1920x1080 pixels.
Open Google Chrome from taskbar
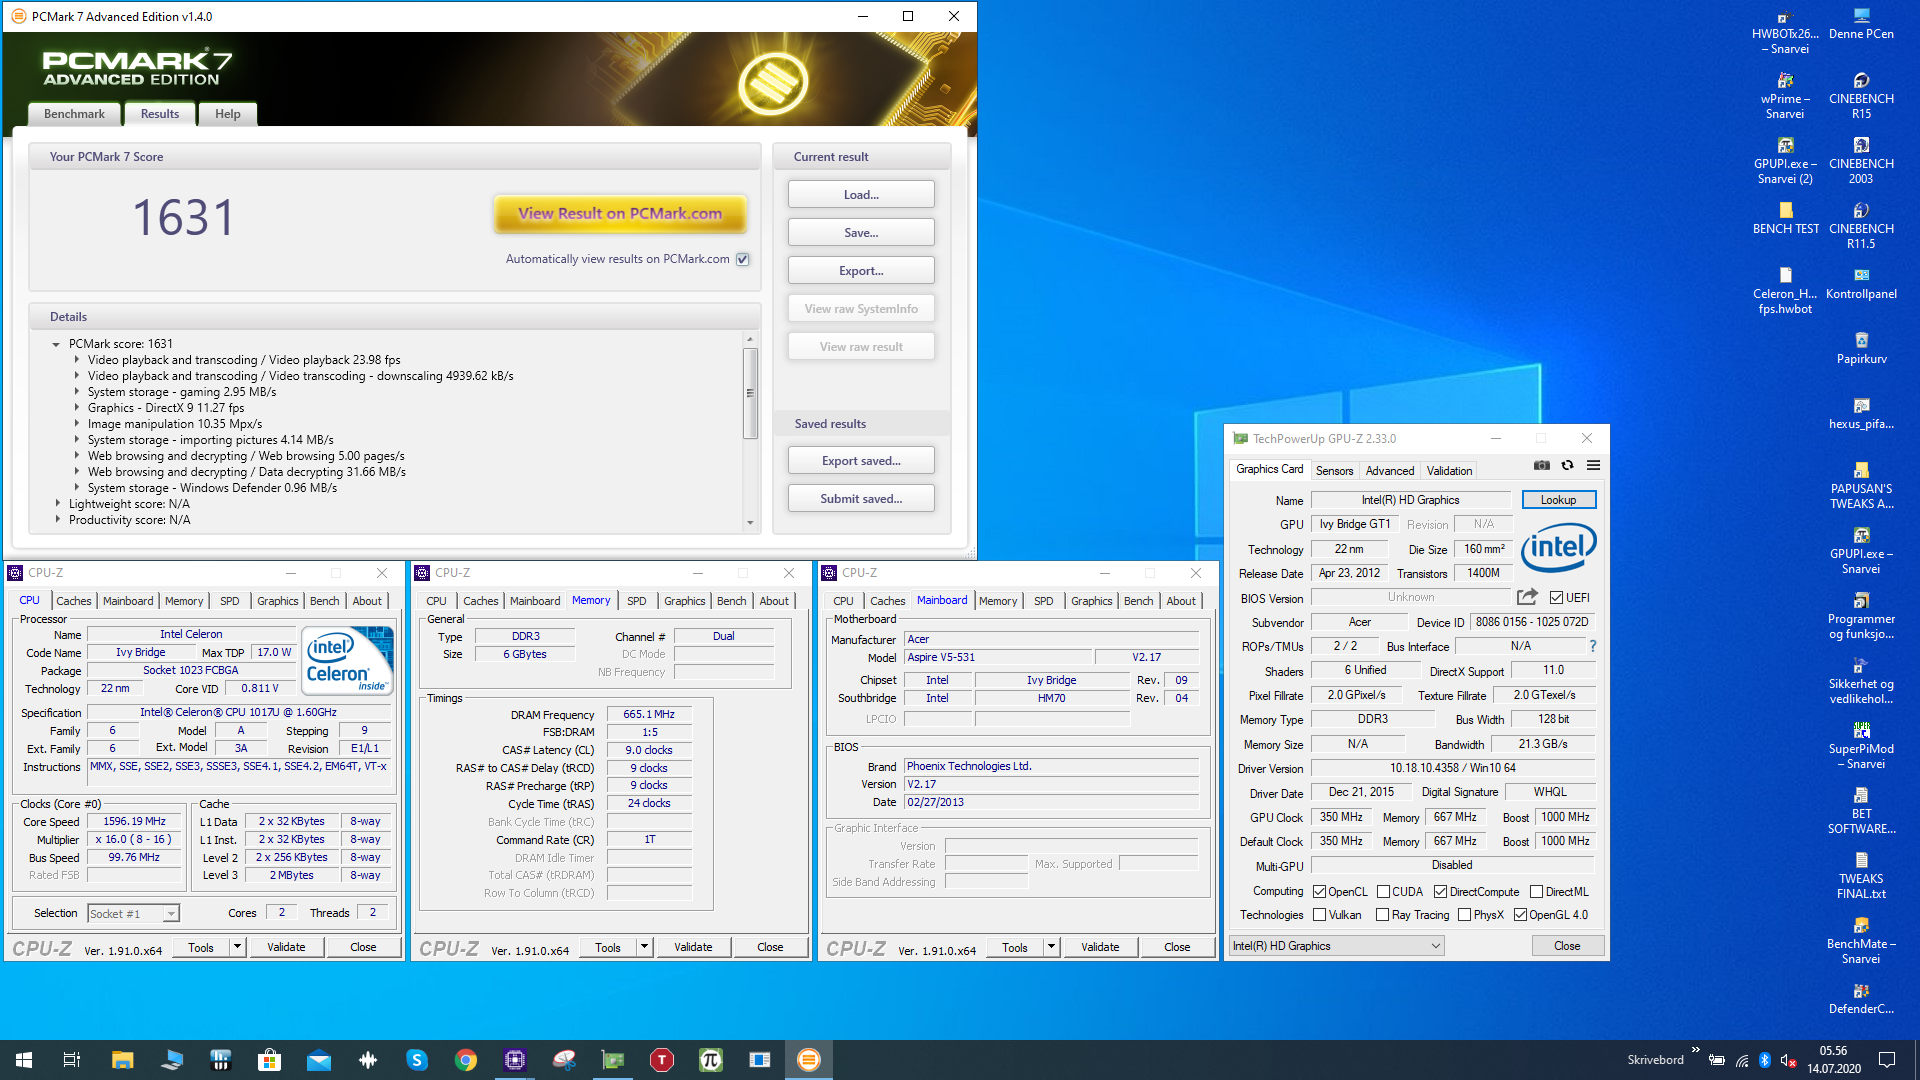point(466,1060)
